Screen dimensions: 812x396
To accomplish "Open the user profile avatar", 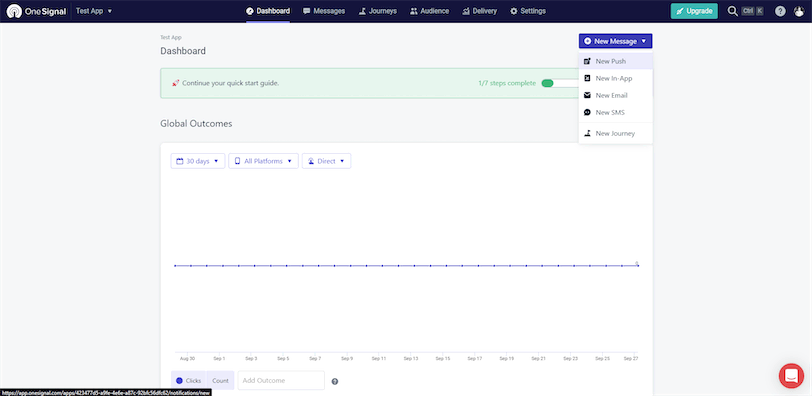I will [x=799, y=11].
